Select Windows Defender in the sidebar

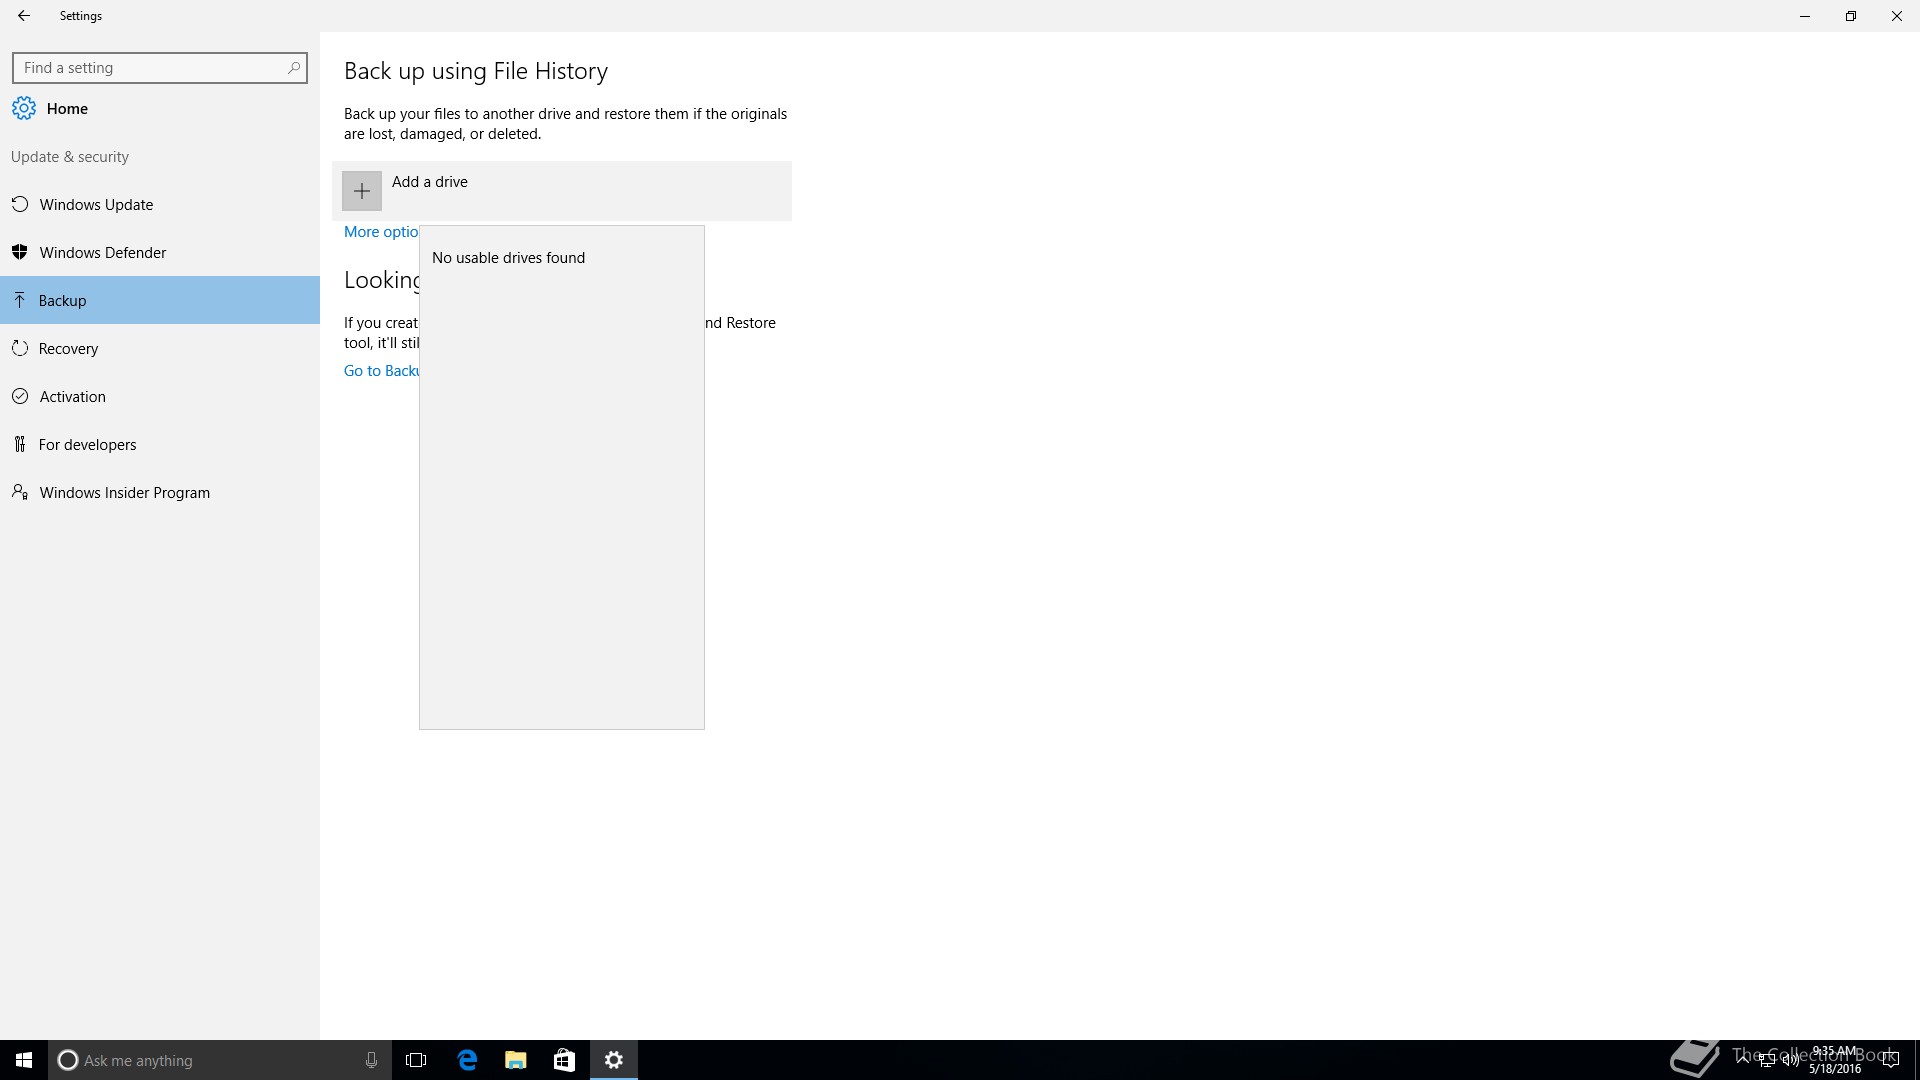(x=160, y=252)
